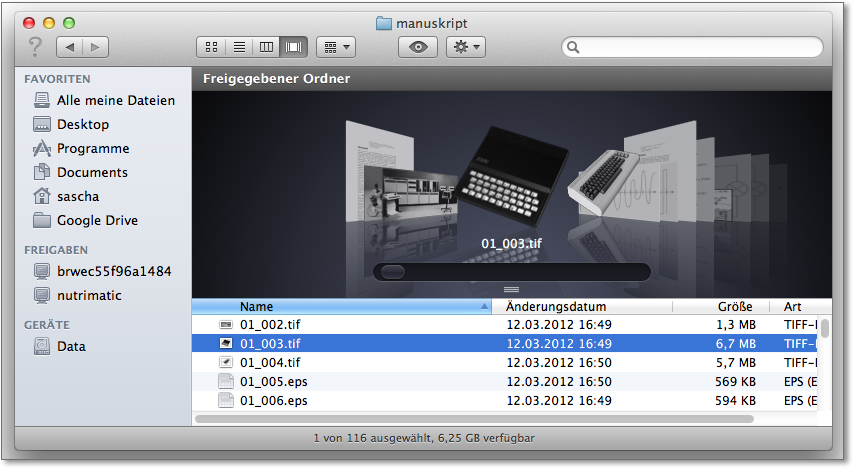Image resolution: width=853 pixels, height=468 pixels.
Task: Switch to icon view mode
Action: tap(212, 46)
